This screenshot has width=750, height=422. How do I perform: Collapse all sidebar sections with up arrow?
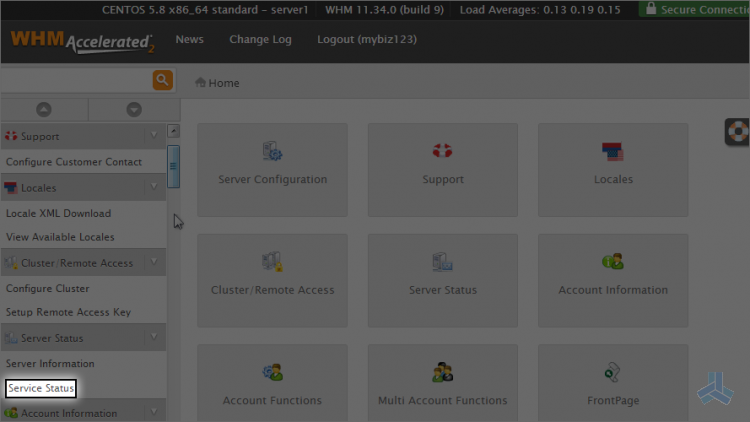coord(44,110)
